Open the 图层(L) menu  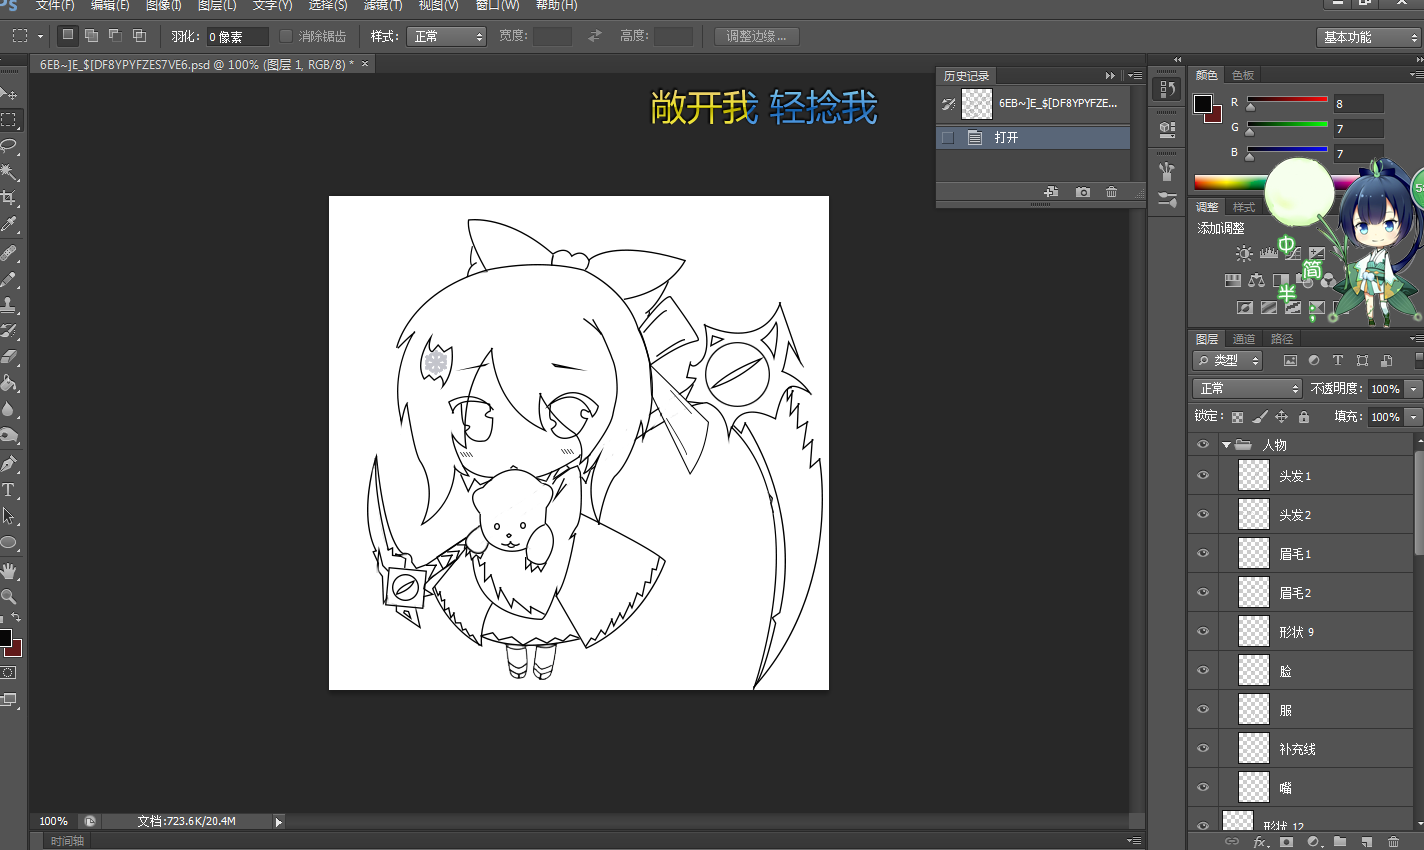click(x=217, y=5)
